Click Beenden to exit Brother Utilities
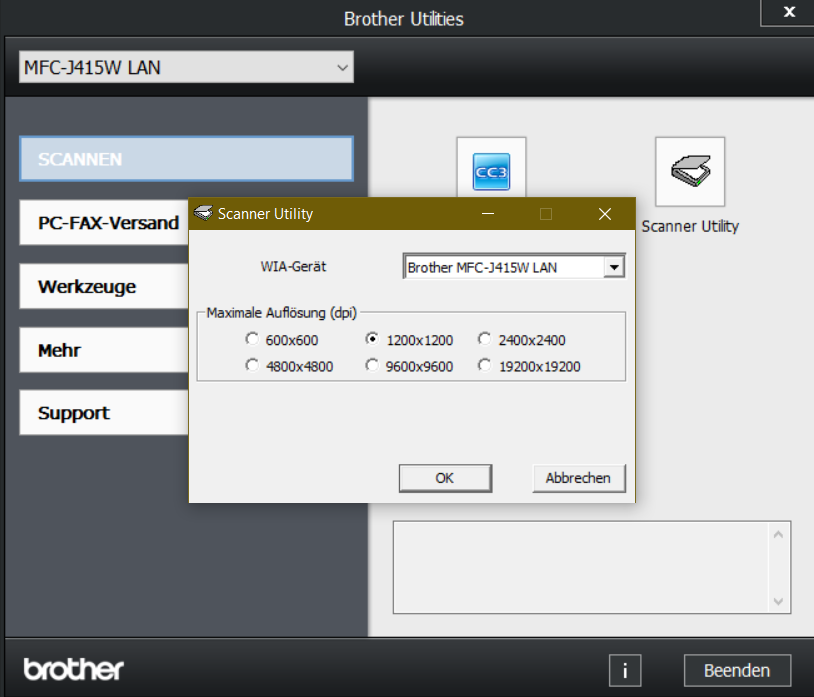The image size is (814, 697). point(737,671)
